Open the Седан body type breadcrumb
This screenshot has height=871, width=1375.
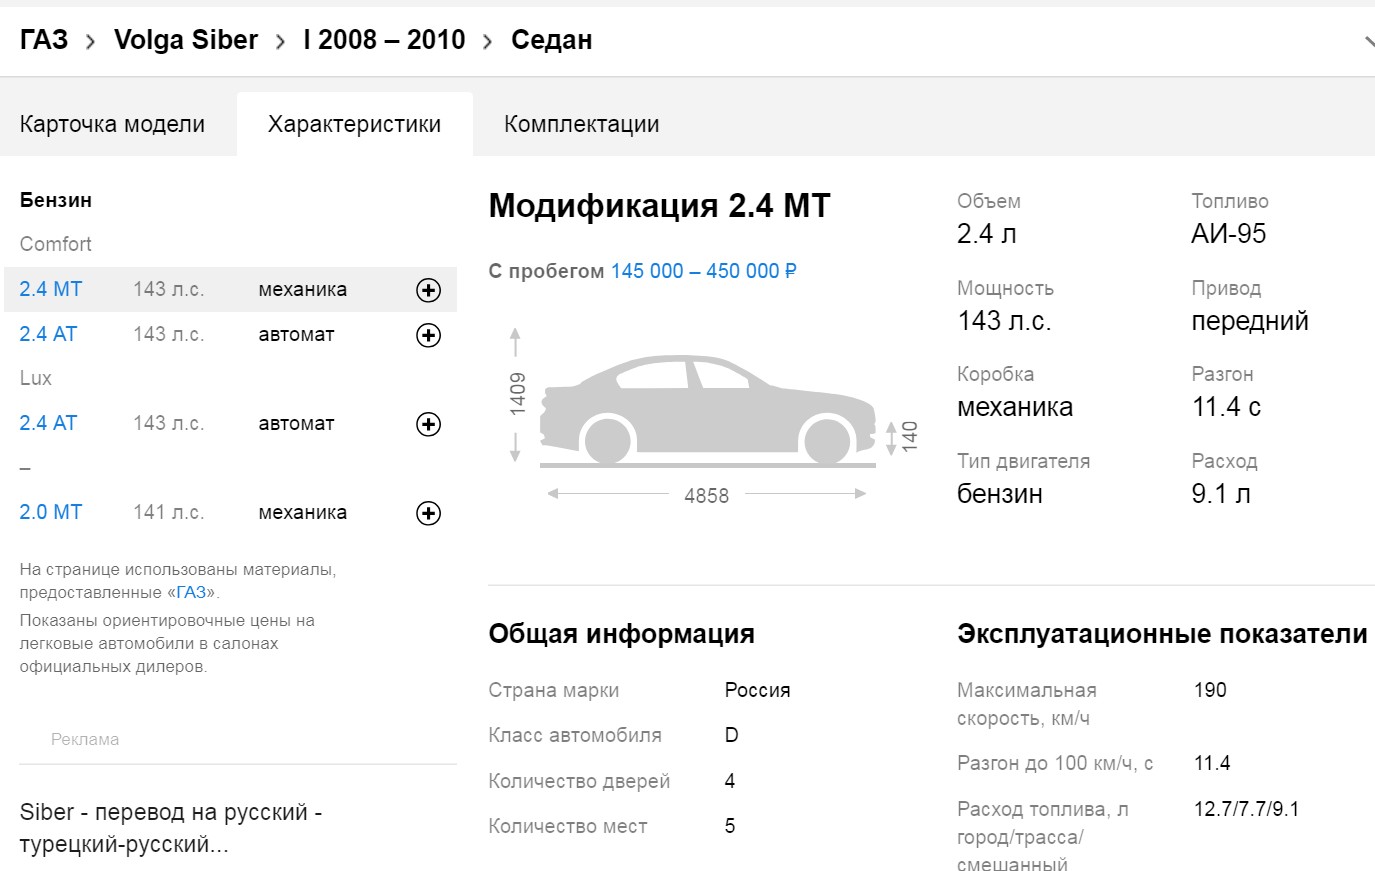552,40
